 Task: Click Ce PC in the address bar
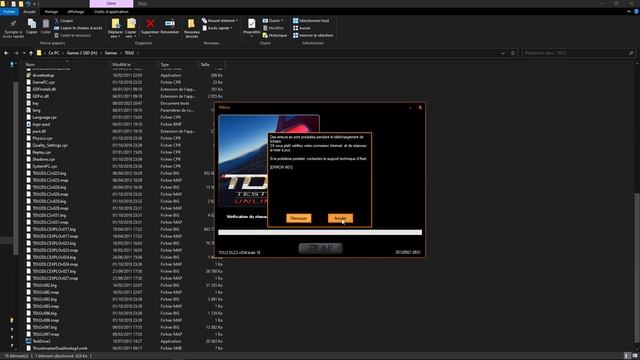[53, 53]
